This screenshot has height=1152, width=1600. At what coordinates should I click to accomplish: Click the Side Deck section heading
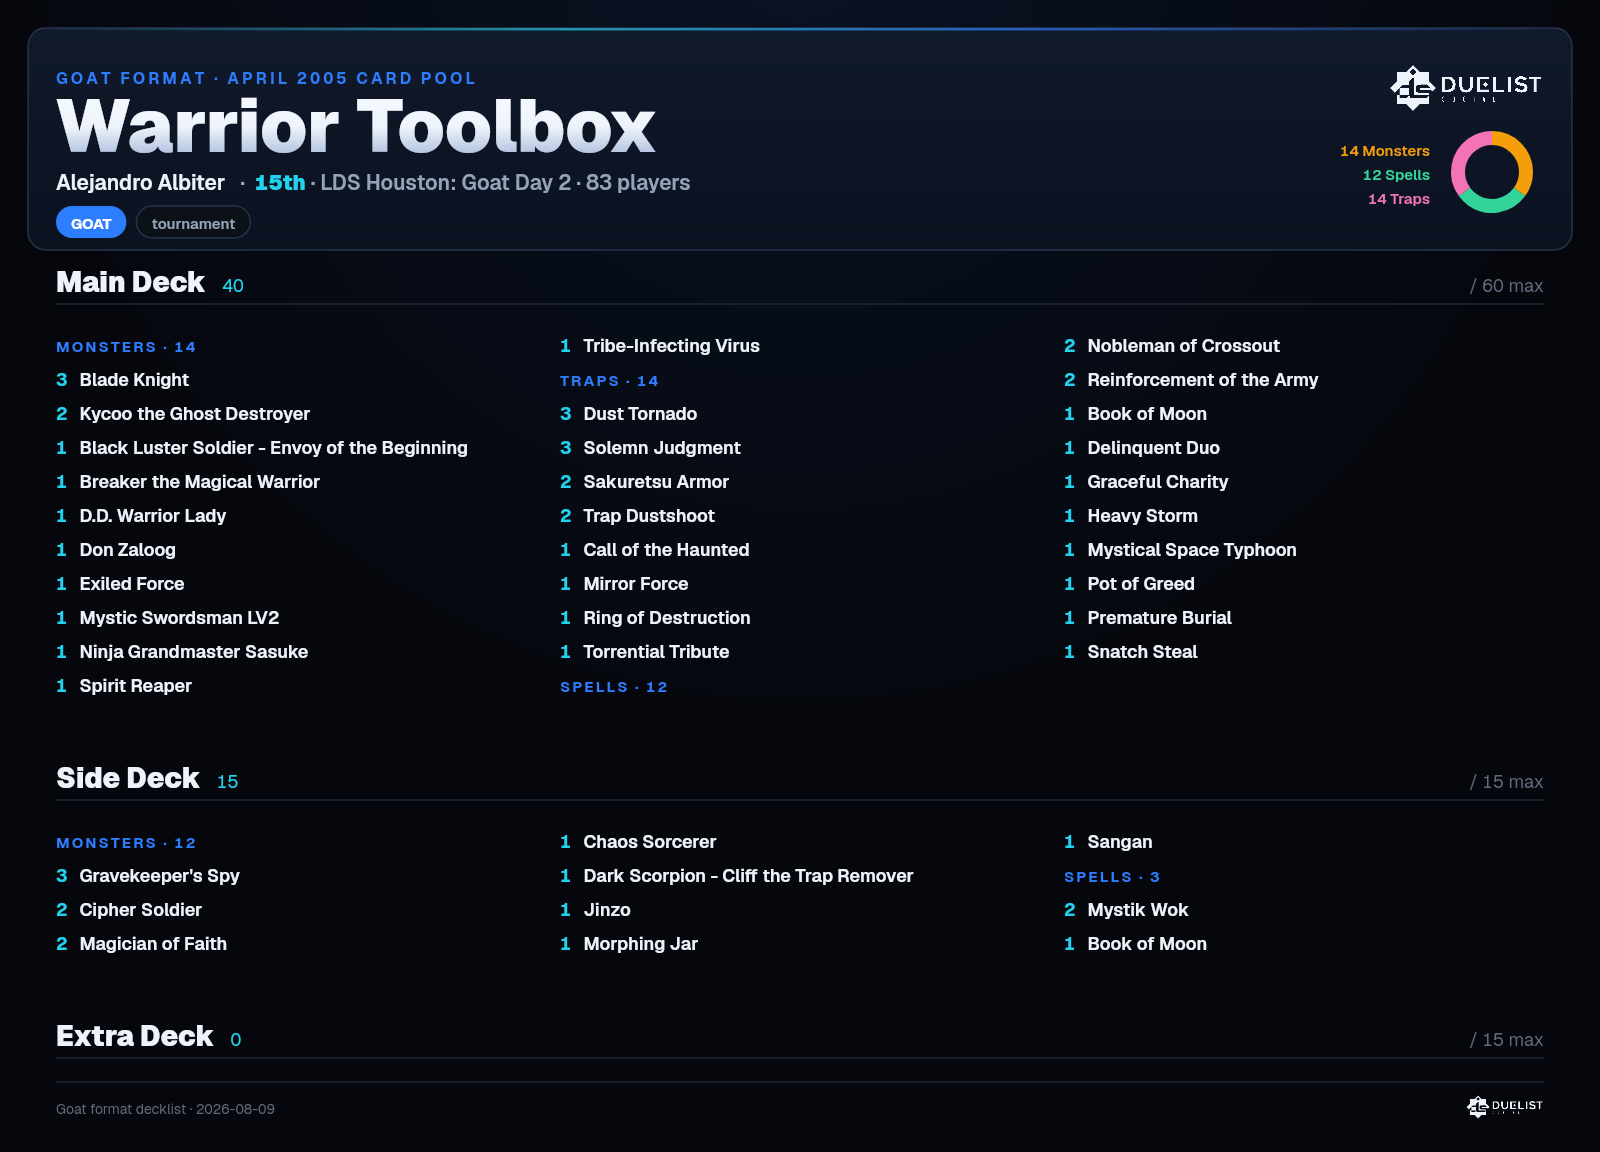pos(128,778)
